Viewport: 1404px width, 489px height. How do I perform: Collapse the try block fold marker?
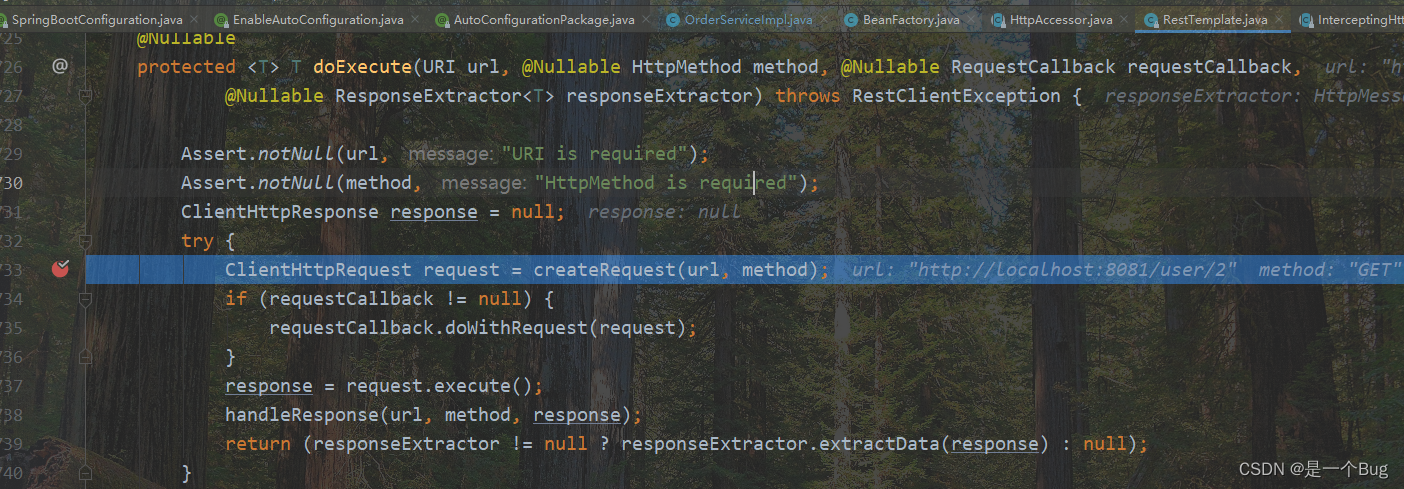click(x=85, y=241)
